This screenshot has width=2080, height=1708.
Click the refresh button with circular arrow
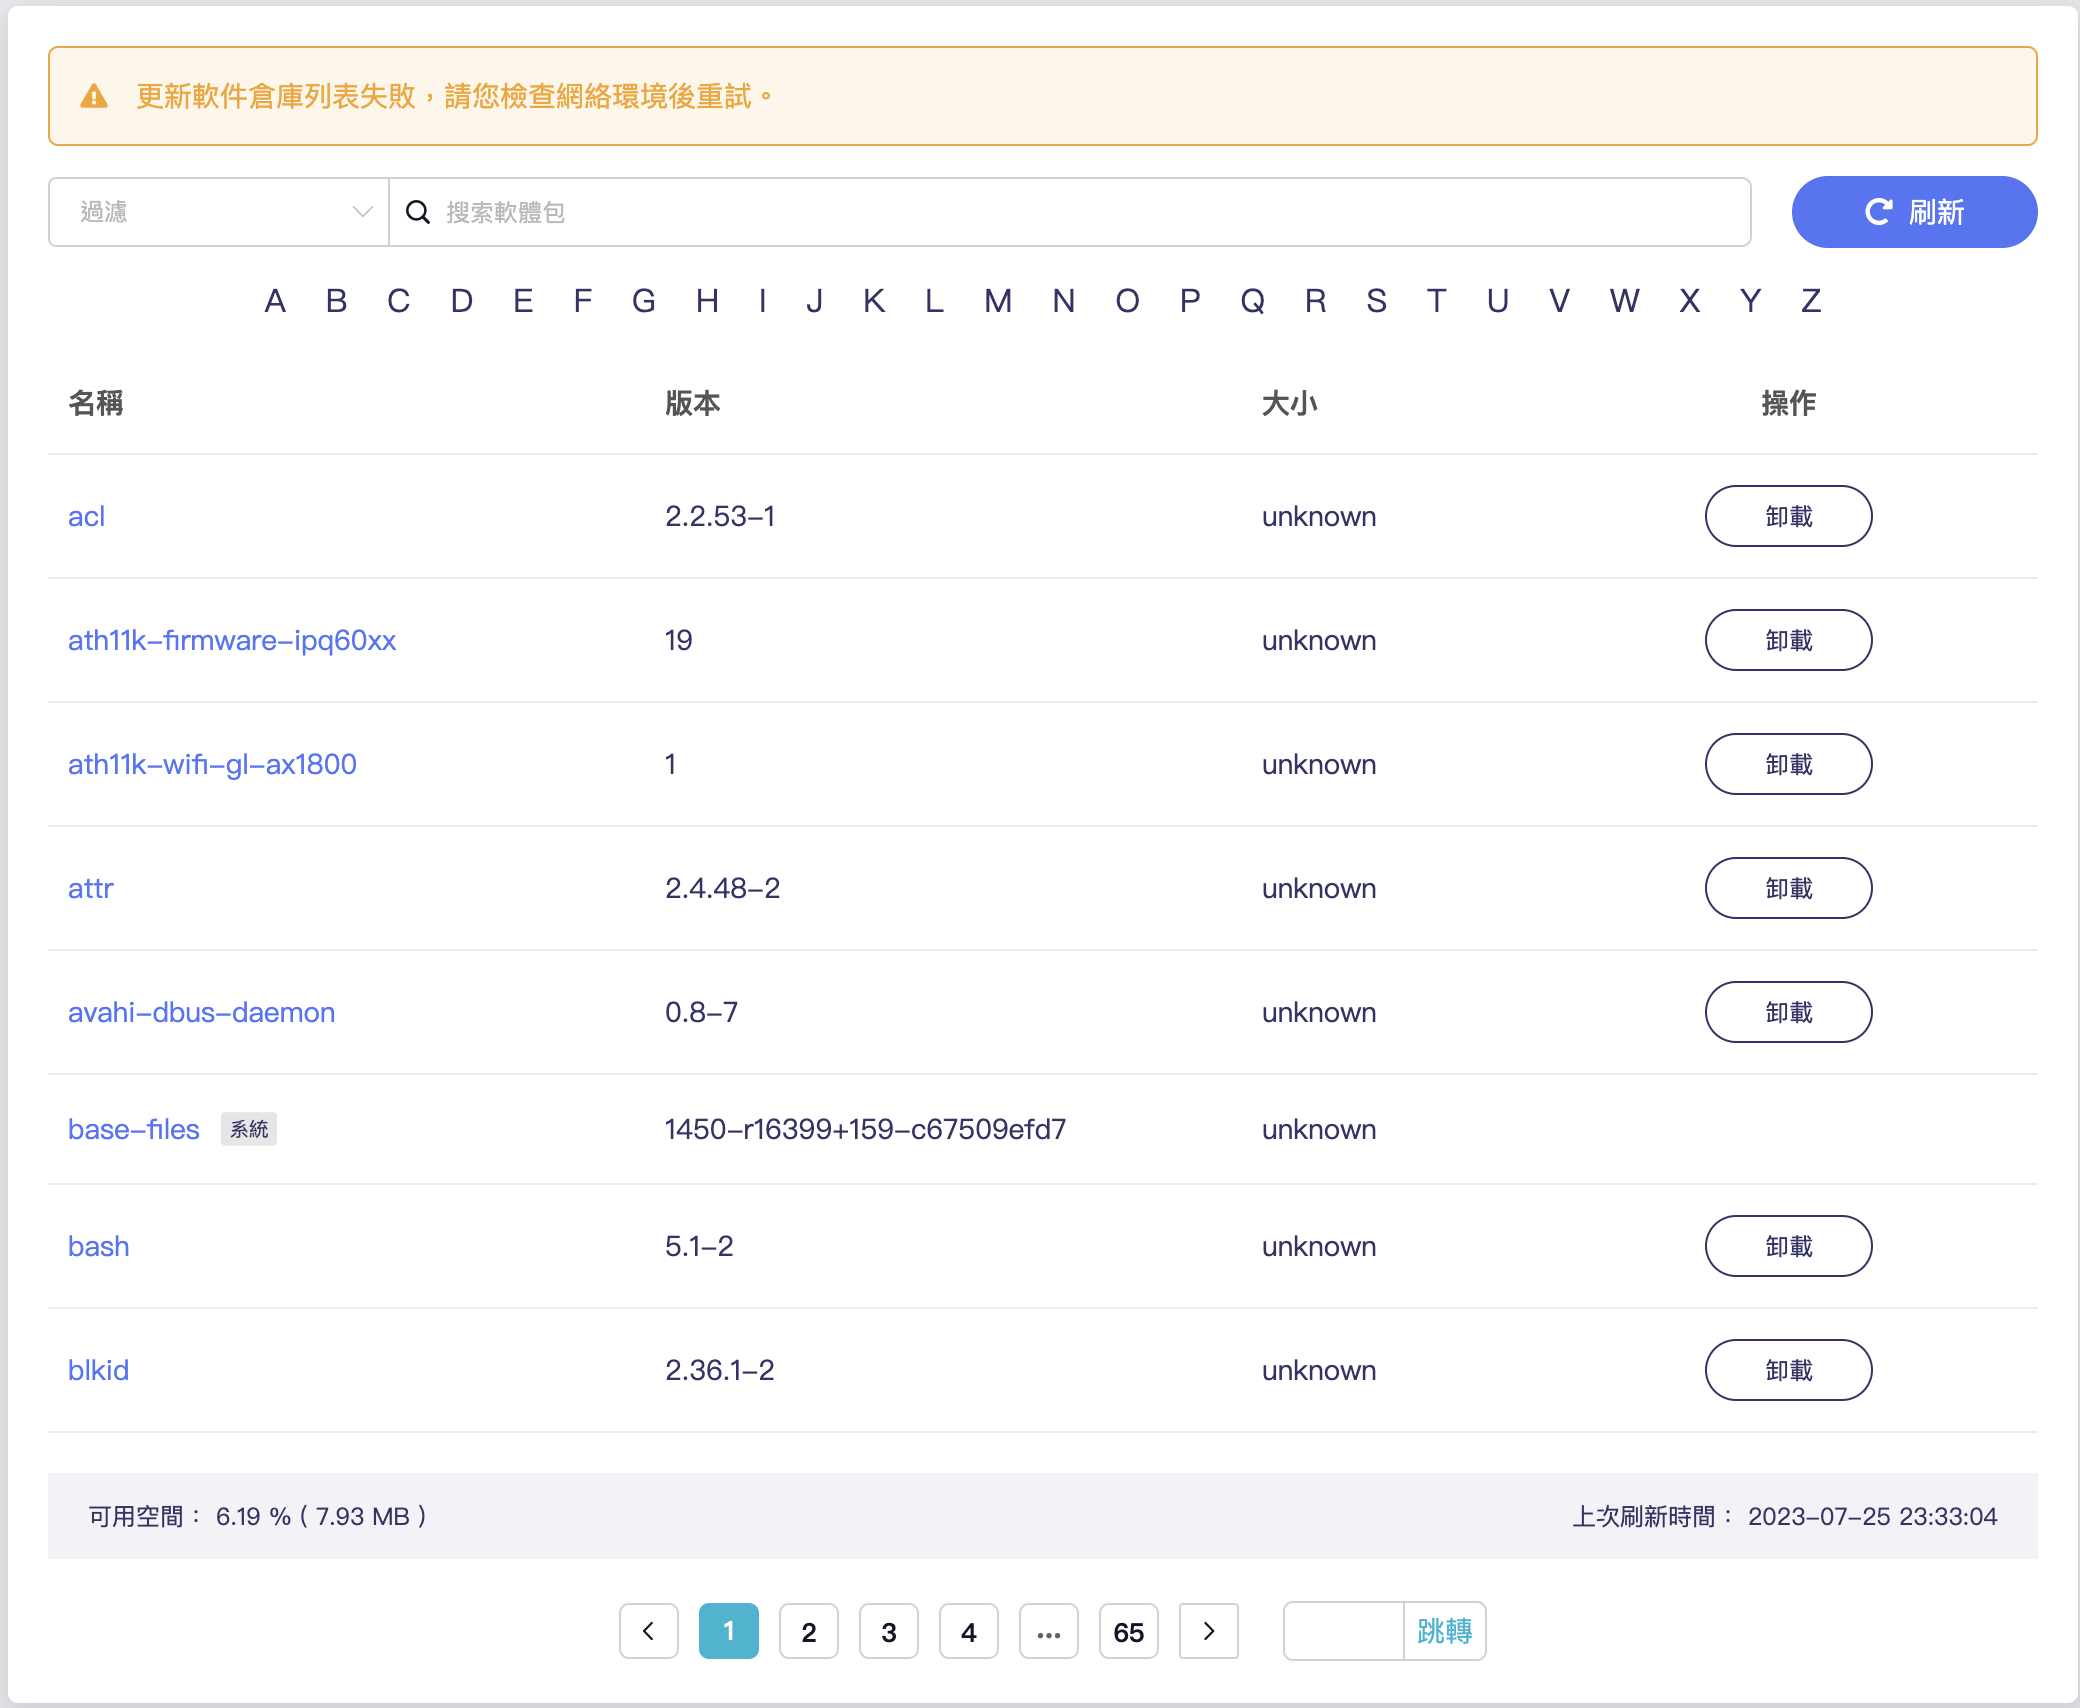pyautogui.click(x=1913, y=212)
